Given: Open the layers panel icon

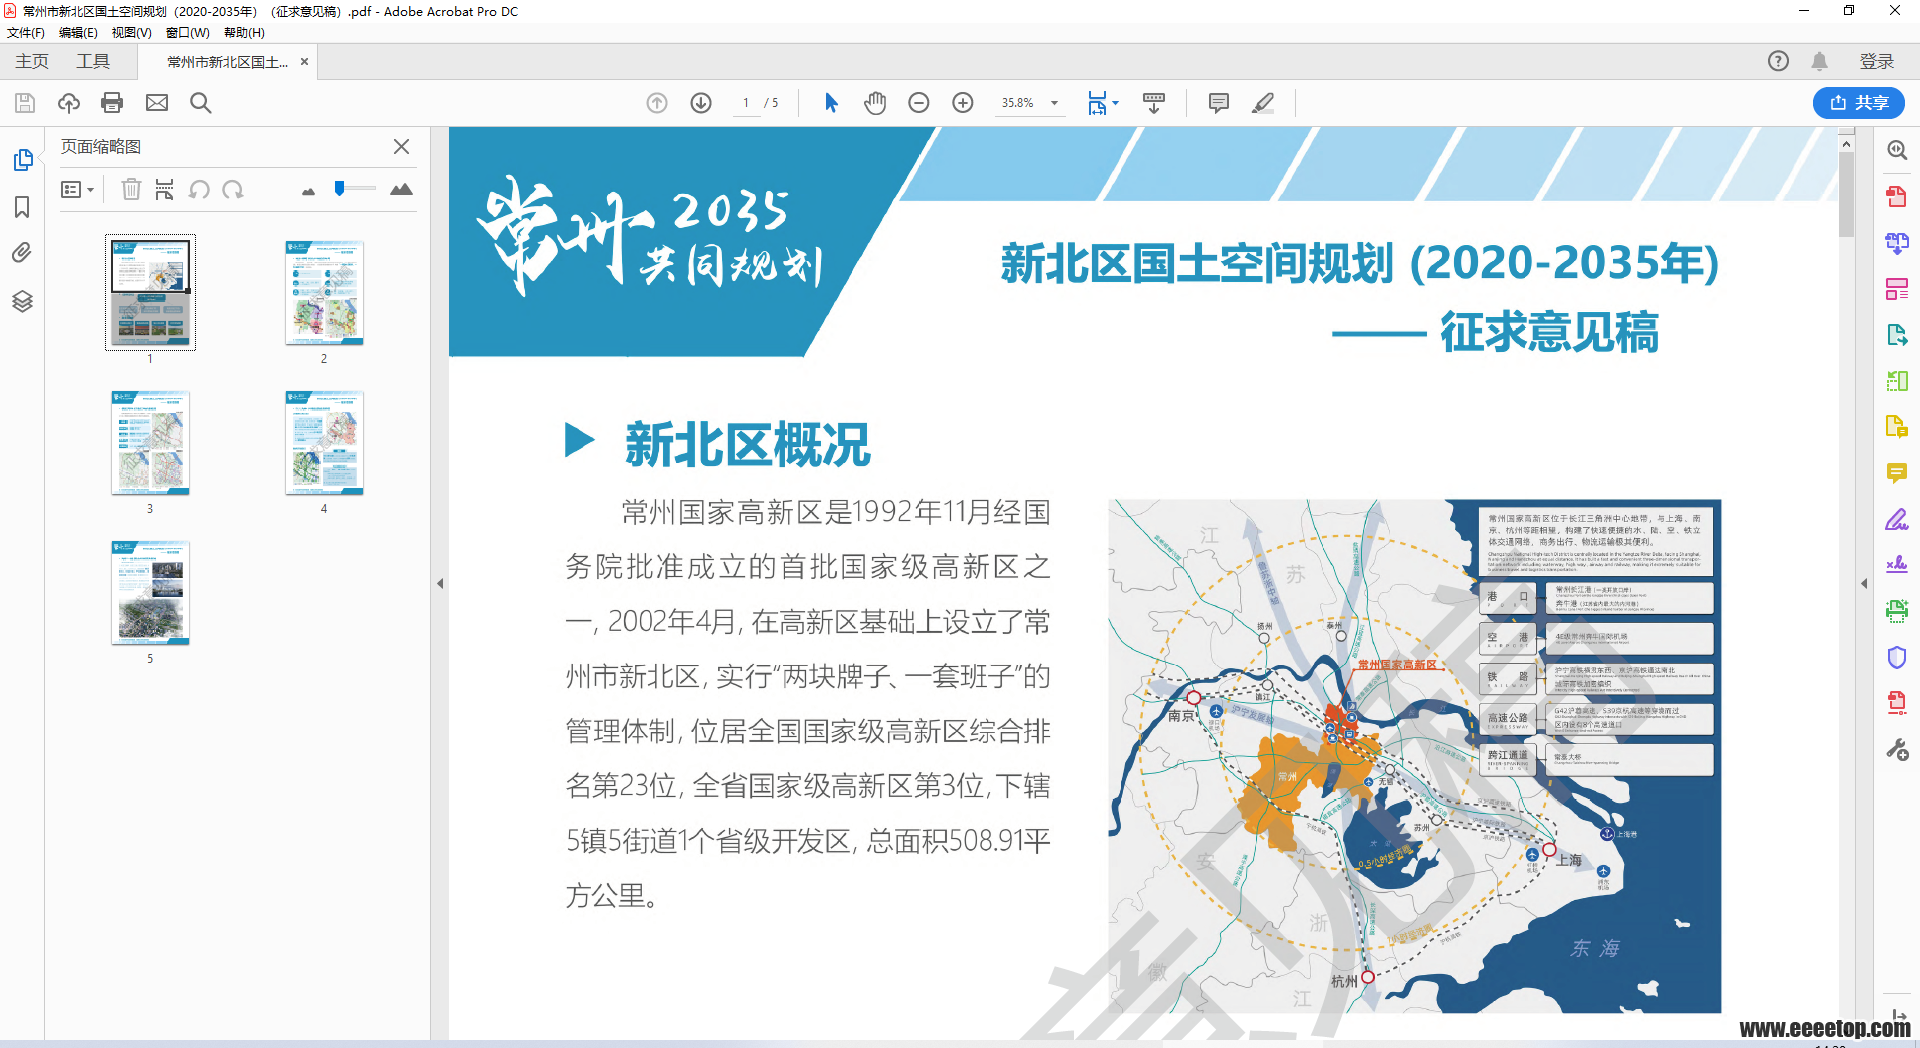Looking at the screenshot, I should (22, 301).
